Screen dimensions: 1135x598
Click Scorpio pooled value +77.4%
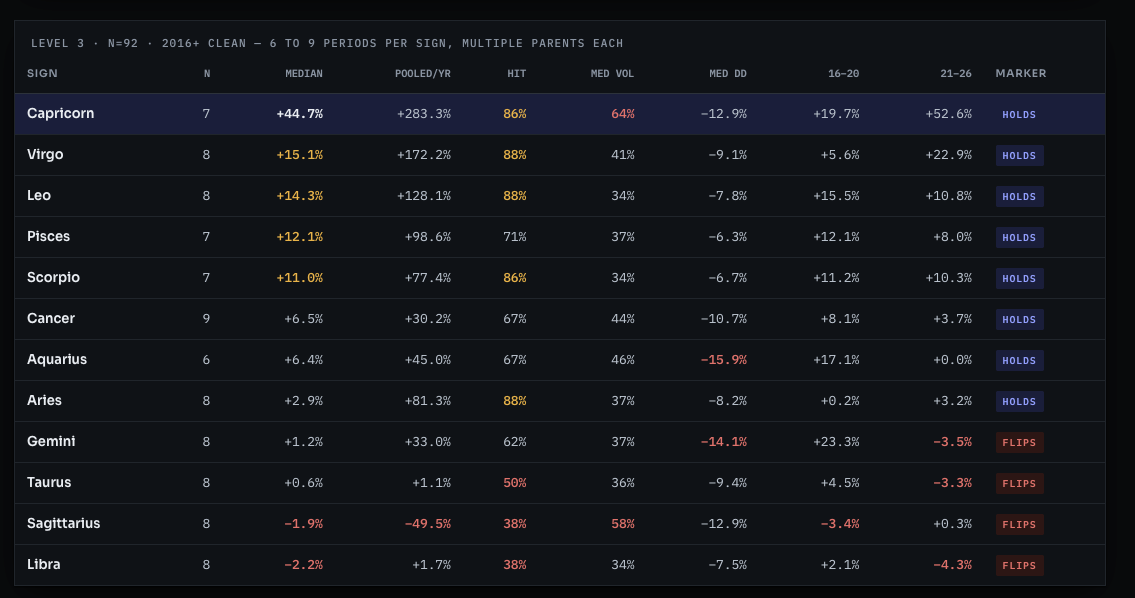427,278
